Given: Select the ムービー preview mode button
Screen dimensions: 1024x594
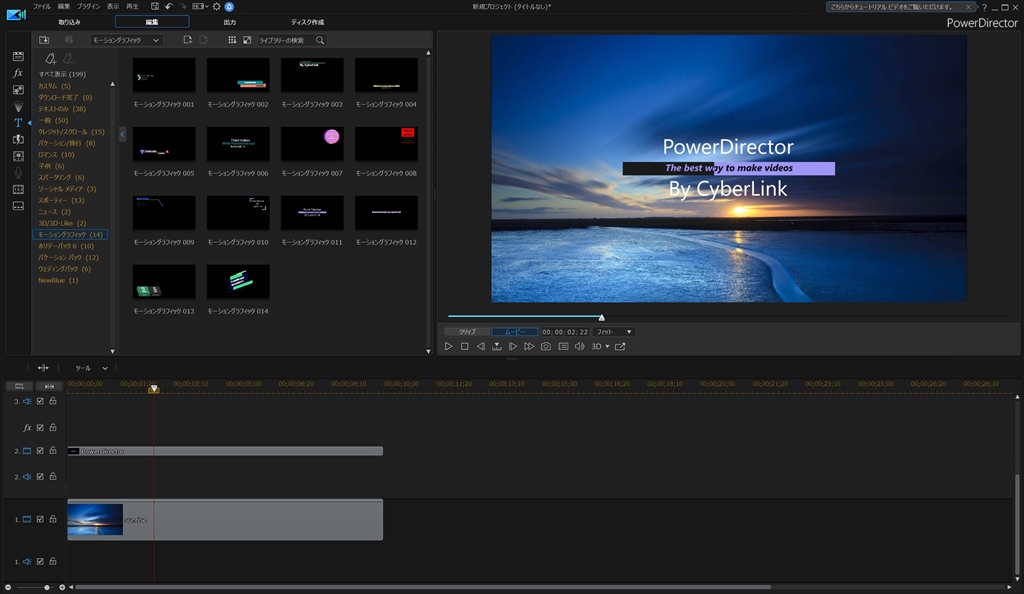Looking at the screenshot, I should (x=515, y=332).
